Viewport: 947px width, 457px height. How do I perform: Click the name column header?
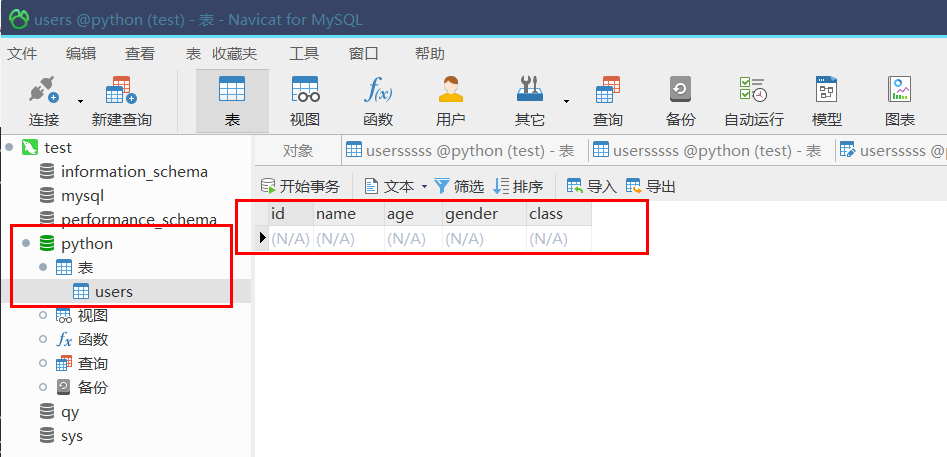(x=335, y=214)
